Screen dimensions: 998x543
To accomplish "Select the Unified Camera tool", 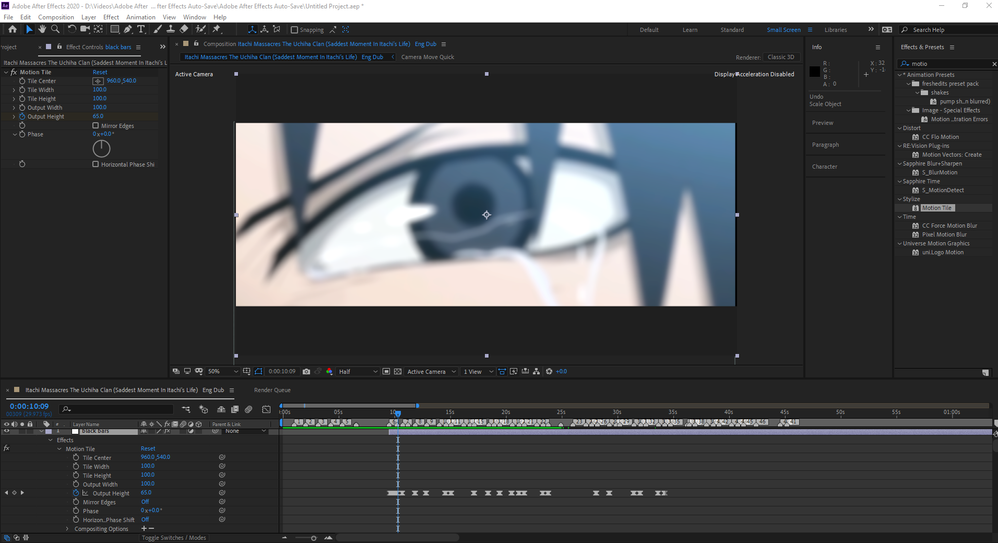I will [x=85, y=29].
